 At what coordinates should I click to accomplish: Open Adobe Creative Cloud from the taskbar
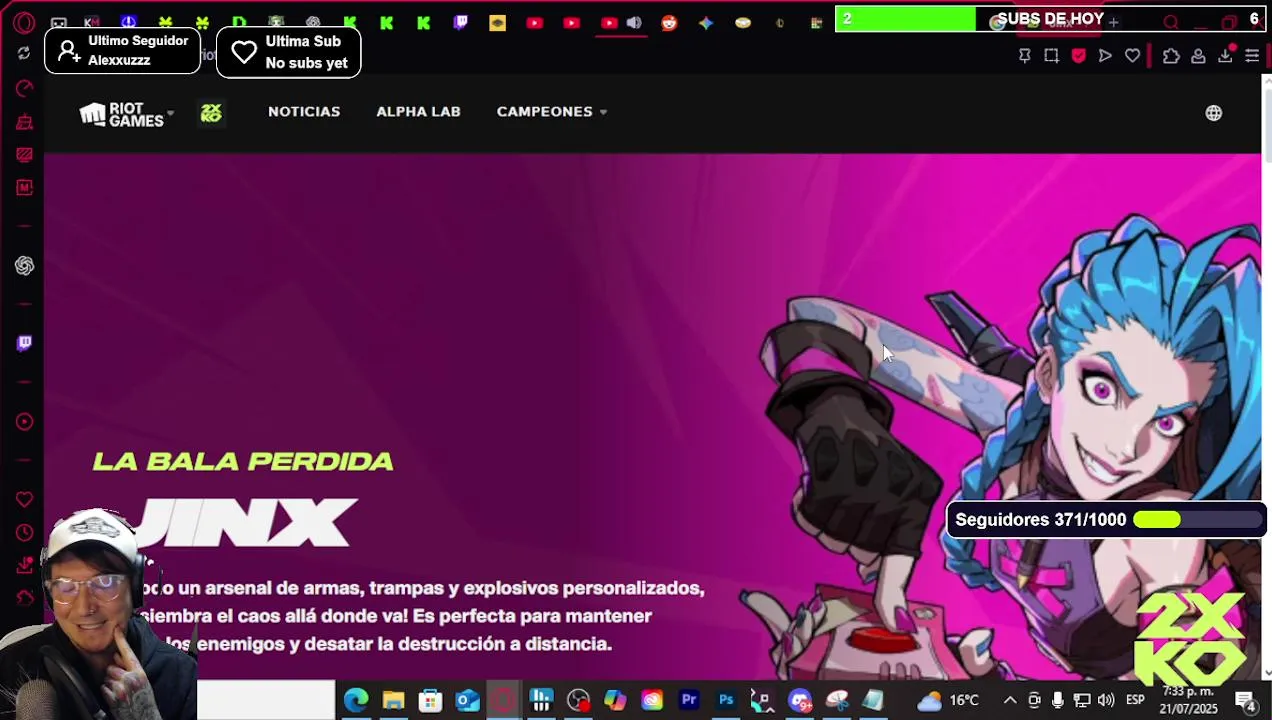(x=652, y=700)
